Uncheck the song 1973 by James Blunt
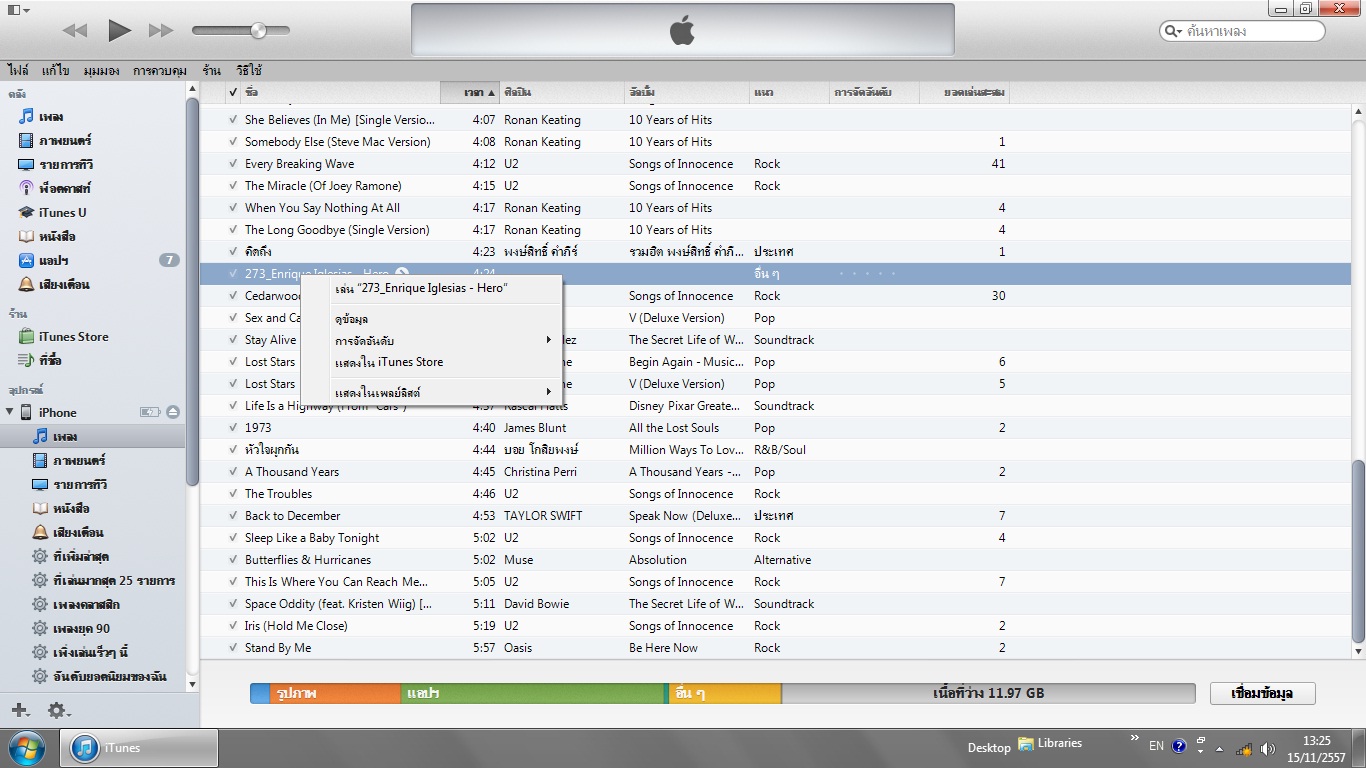 coord(233,428)
